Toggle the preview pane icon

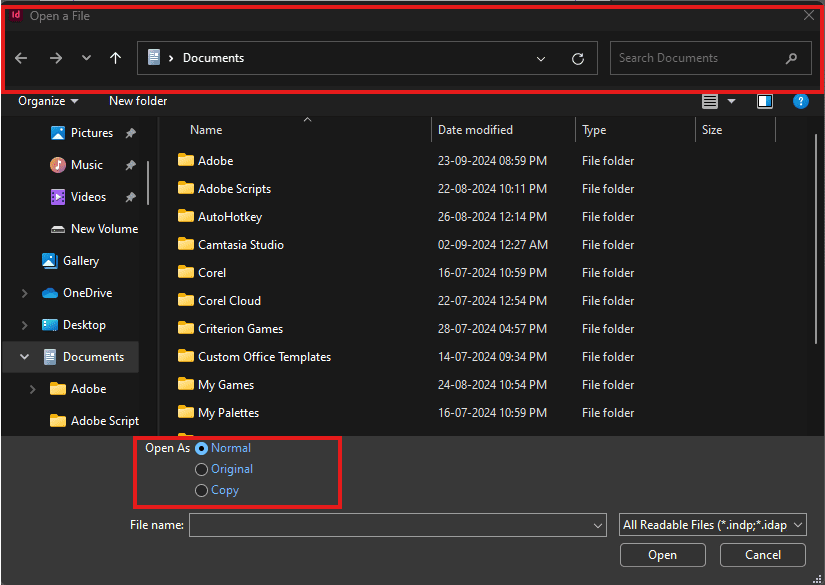[765, 101]
